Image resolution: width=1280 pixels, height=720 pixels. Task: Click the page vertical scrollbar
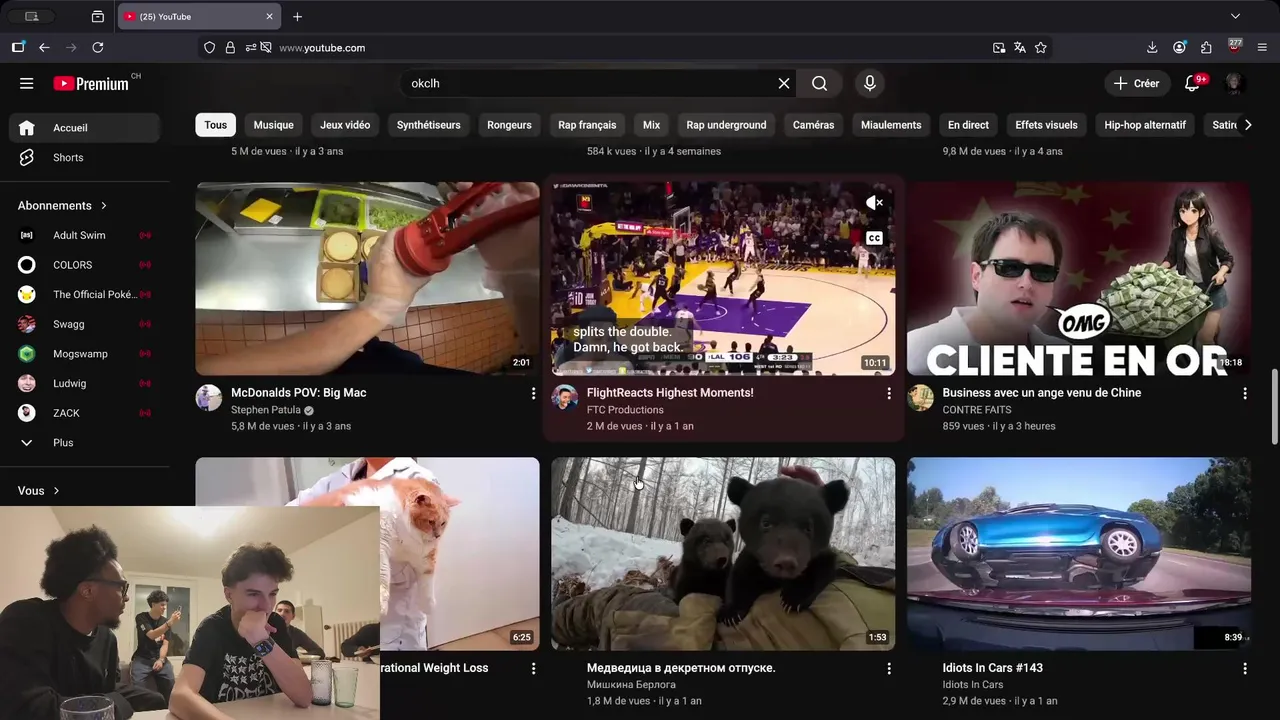tap(1274, 407)
